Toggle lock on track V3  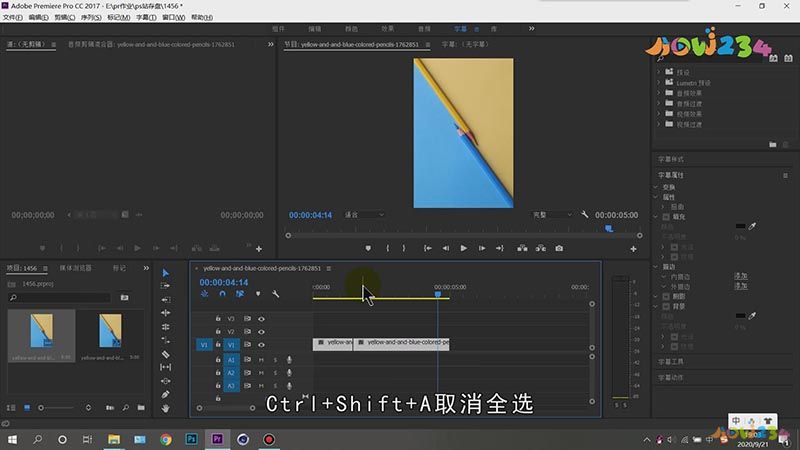218,318
